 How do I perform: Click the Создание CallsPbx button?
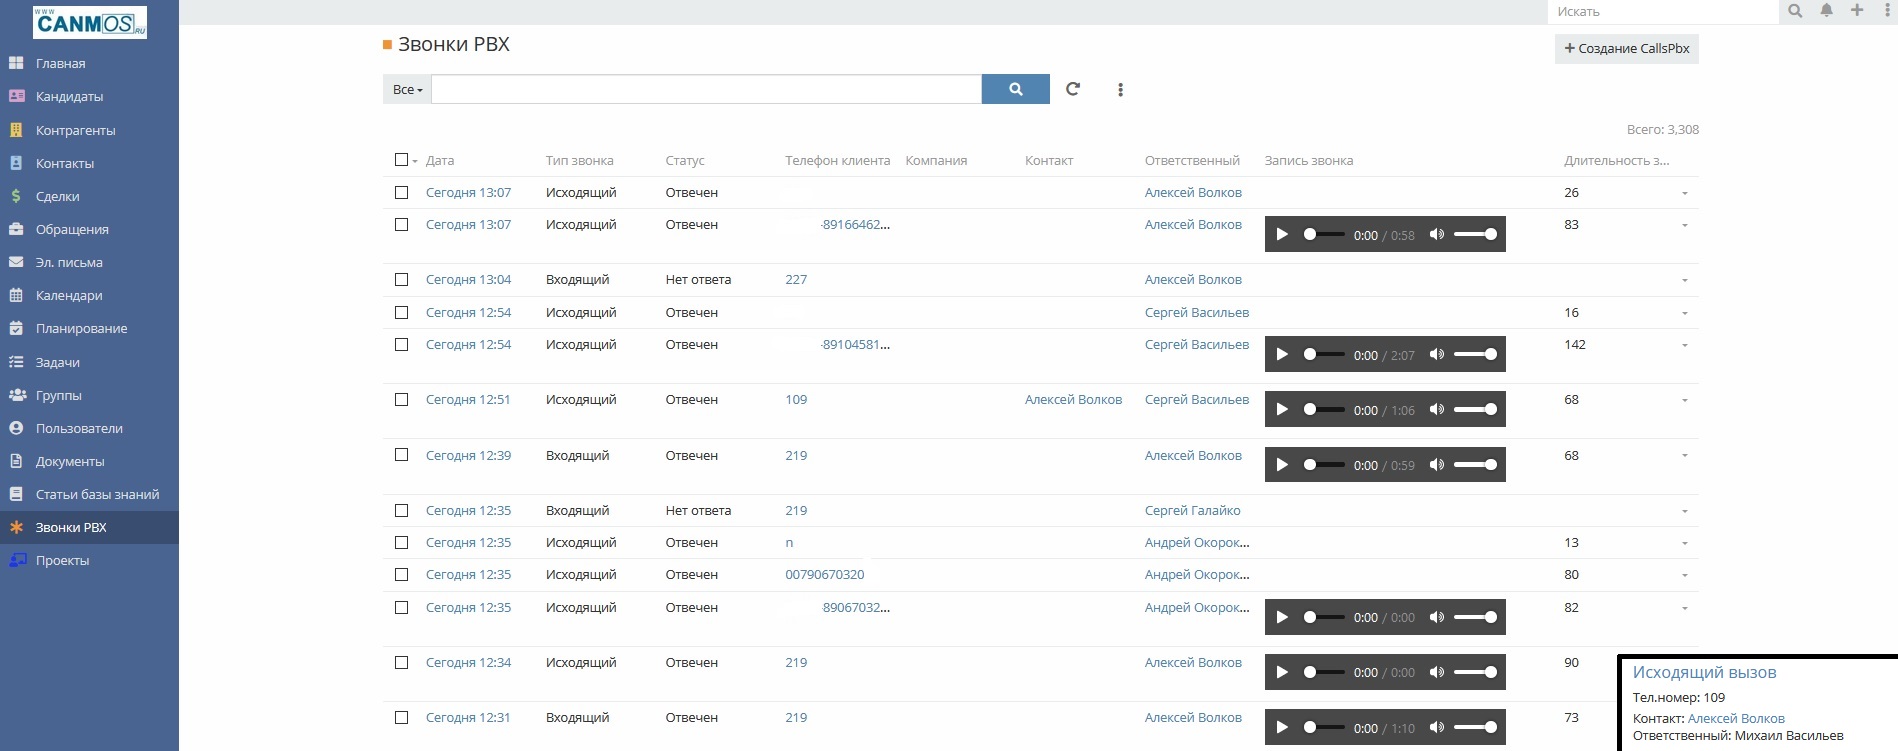1626,49
